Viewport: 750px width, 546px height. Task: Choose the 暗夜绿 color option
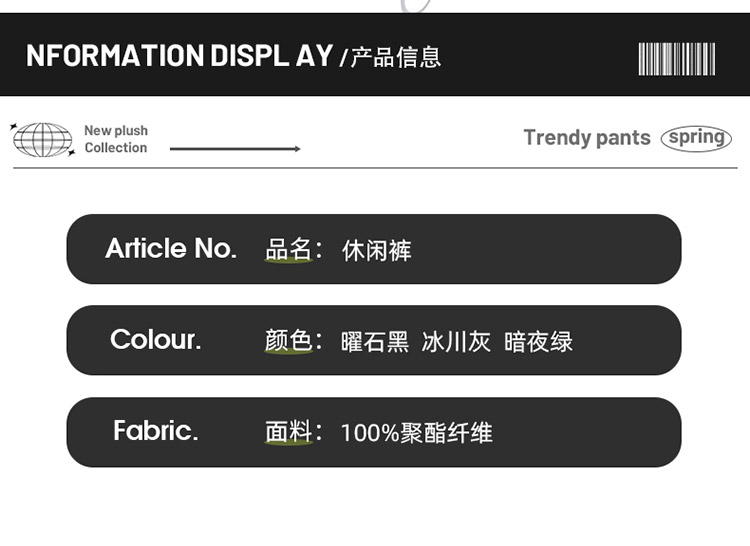pyautogui.click(x=538, y=342)
